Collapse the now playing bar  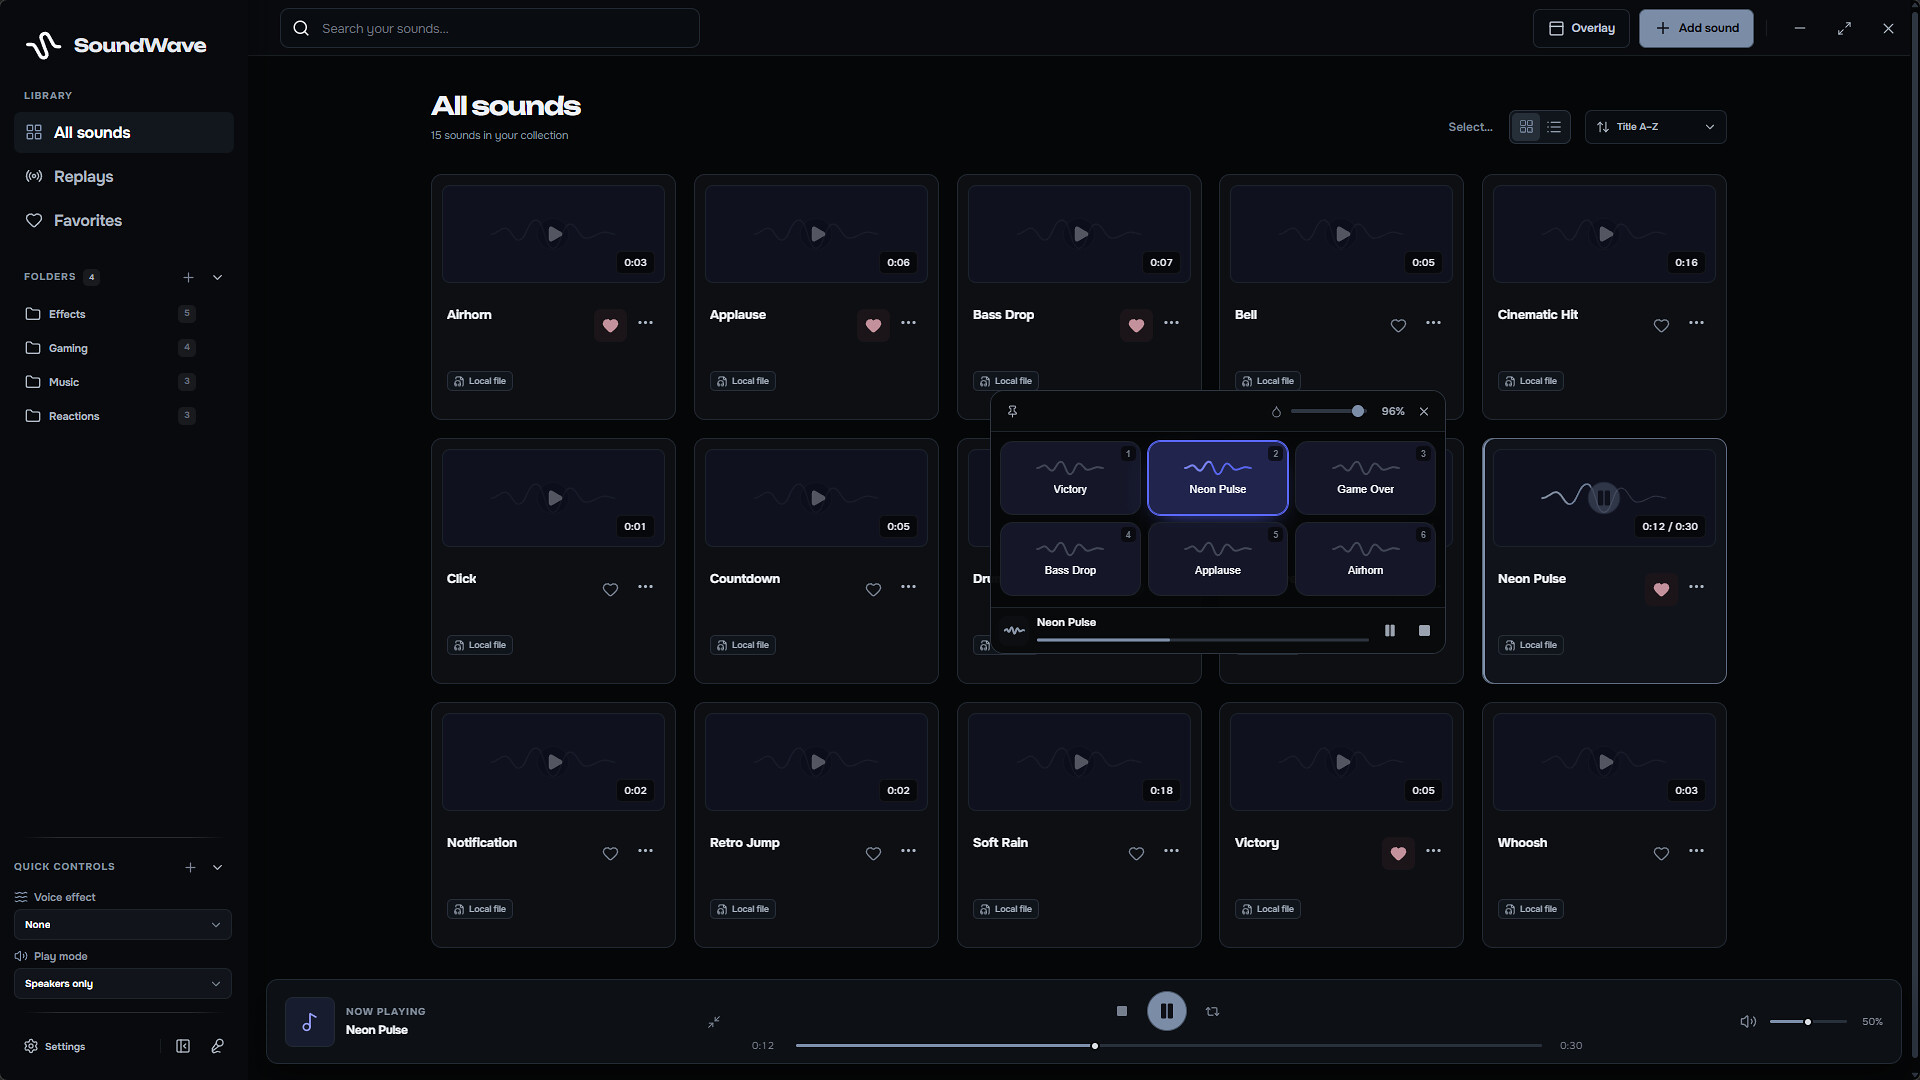point(714,1022)
